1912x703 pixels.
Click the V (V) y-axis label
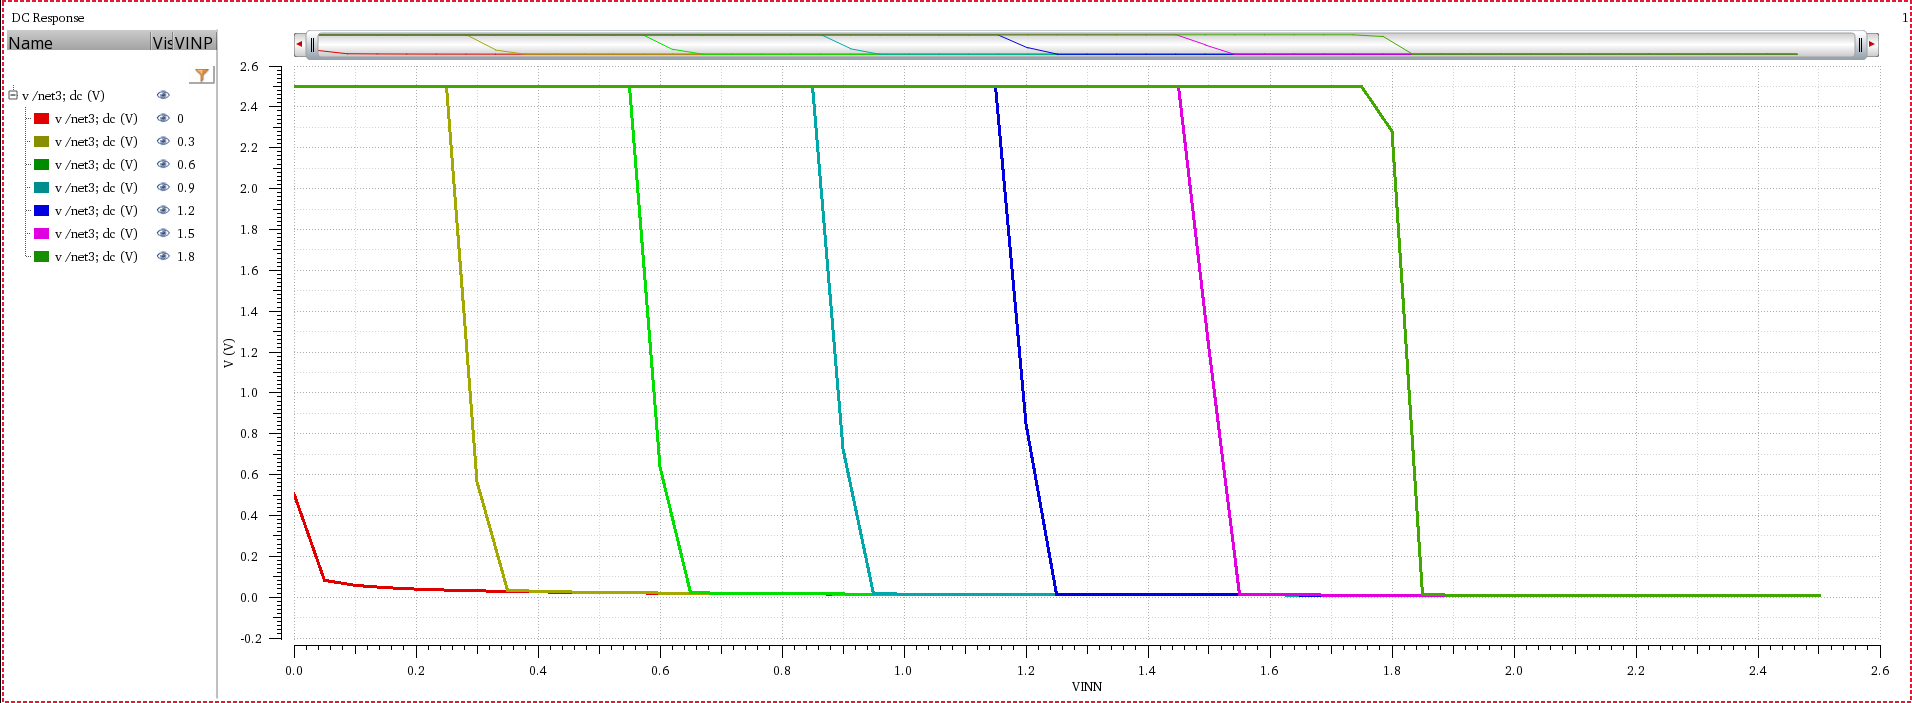coord(228,352)
